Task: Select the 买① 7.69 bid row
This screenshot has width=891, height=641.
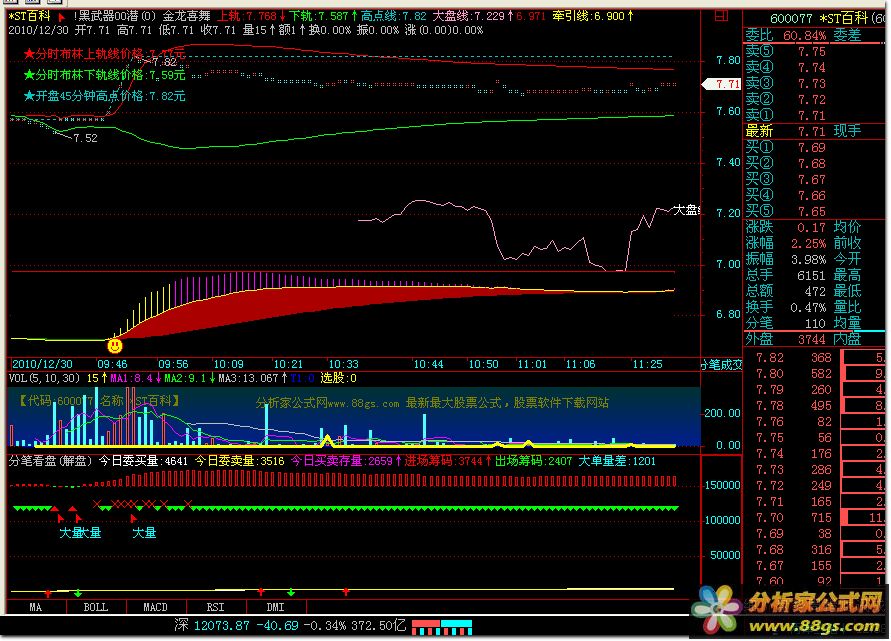Action: point(786,148)
